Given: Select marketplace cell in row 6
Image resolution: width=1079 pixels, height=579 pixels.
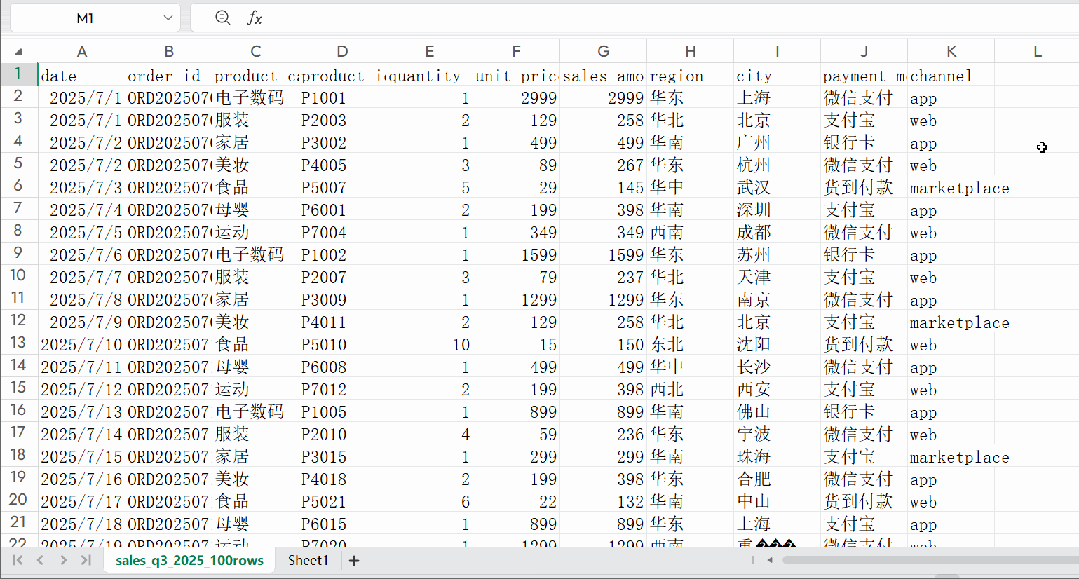Looking at the screenshot, I should pos(950,187).
